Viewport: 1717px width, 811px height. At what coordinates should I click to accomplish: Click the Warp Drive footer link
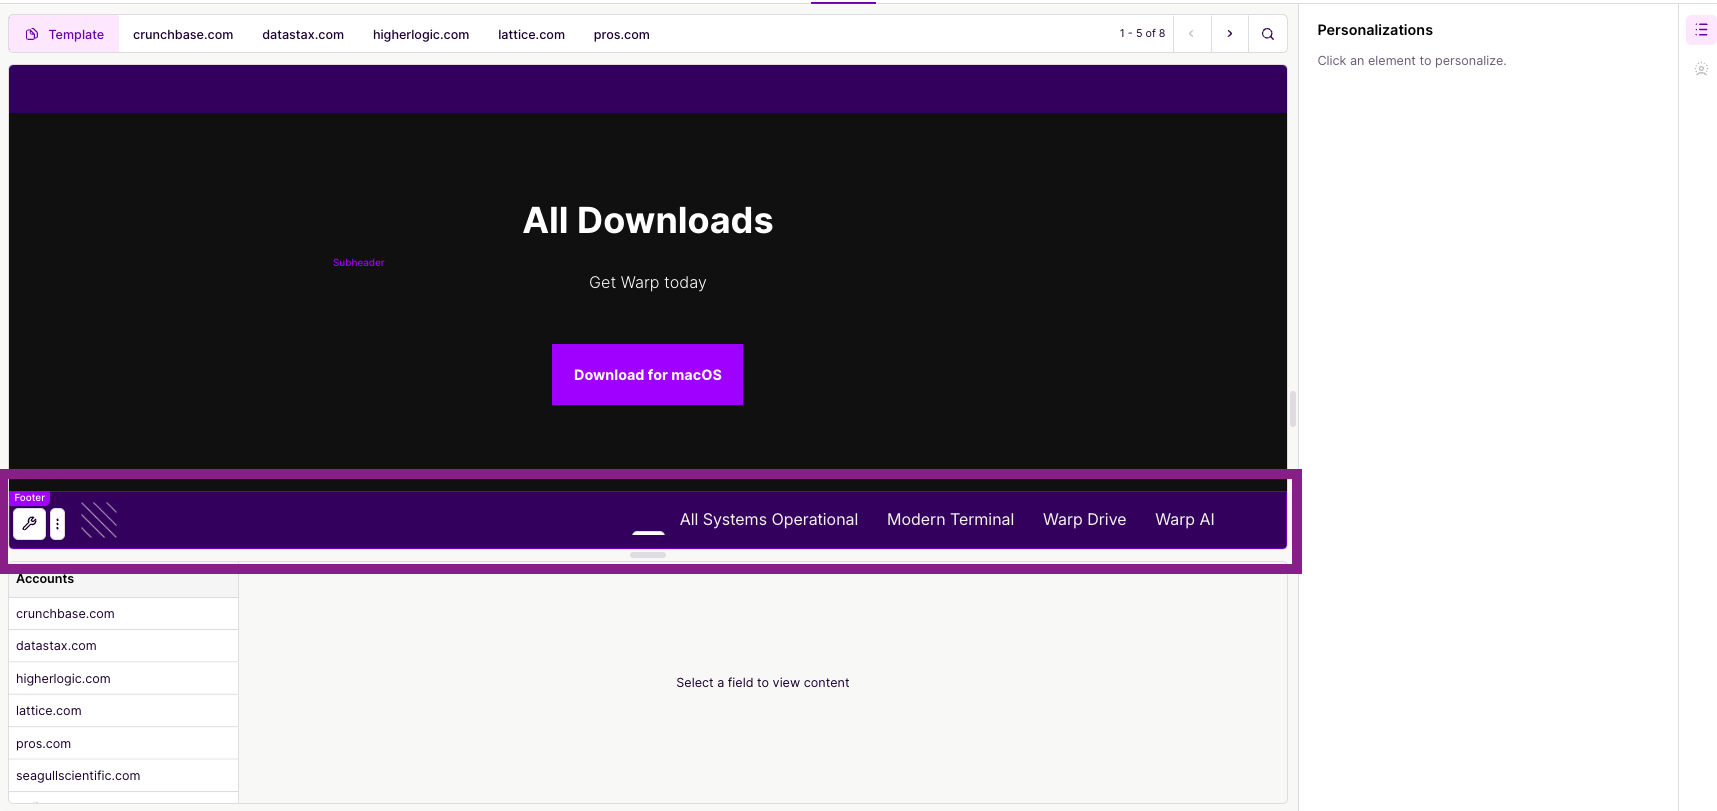[1084, 520]
